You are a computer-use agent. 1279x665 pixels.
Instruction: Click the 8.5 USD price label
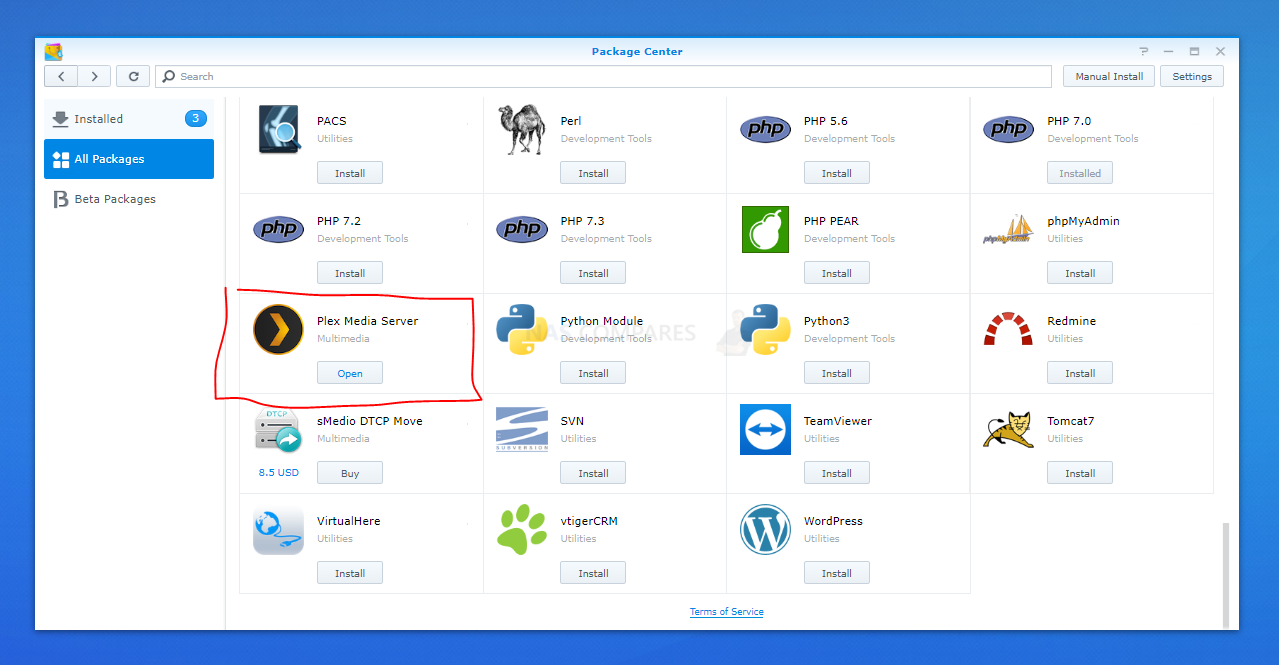click(278, 473)
